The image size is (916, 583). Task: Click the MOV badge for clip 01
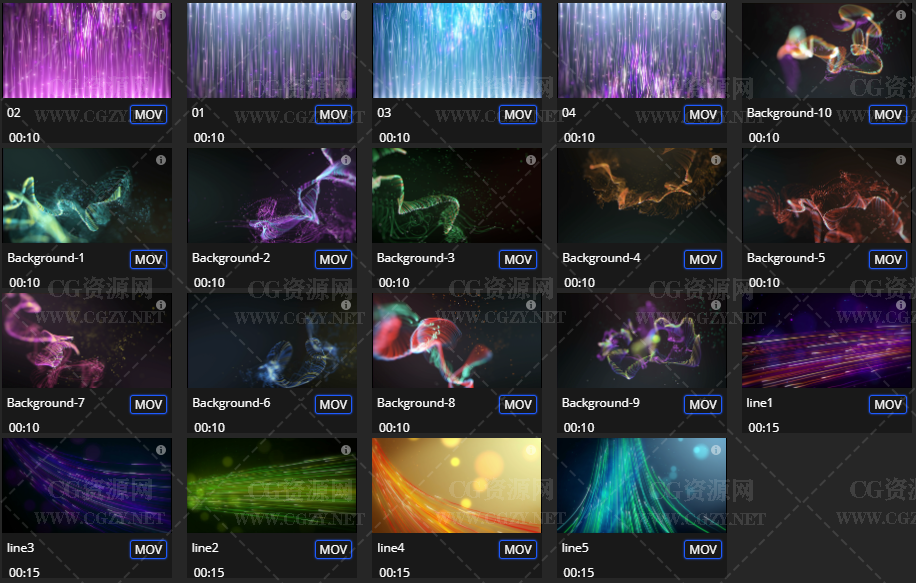(333, 114)
